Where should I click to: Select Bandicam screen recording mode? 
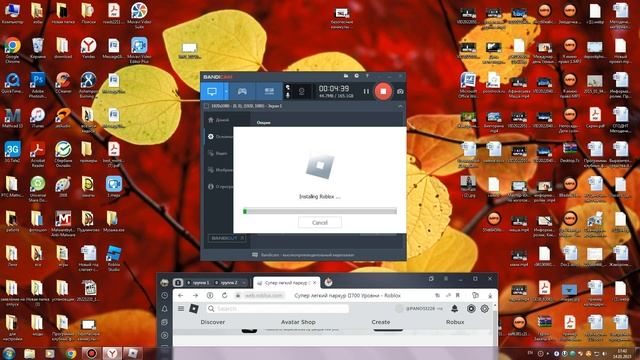point(212,91)
